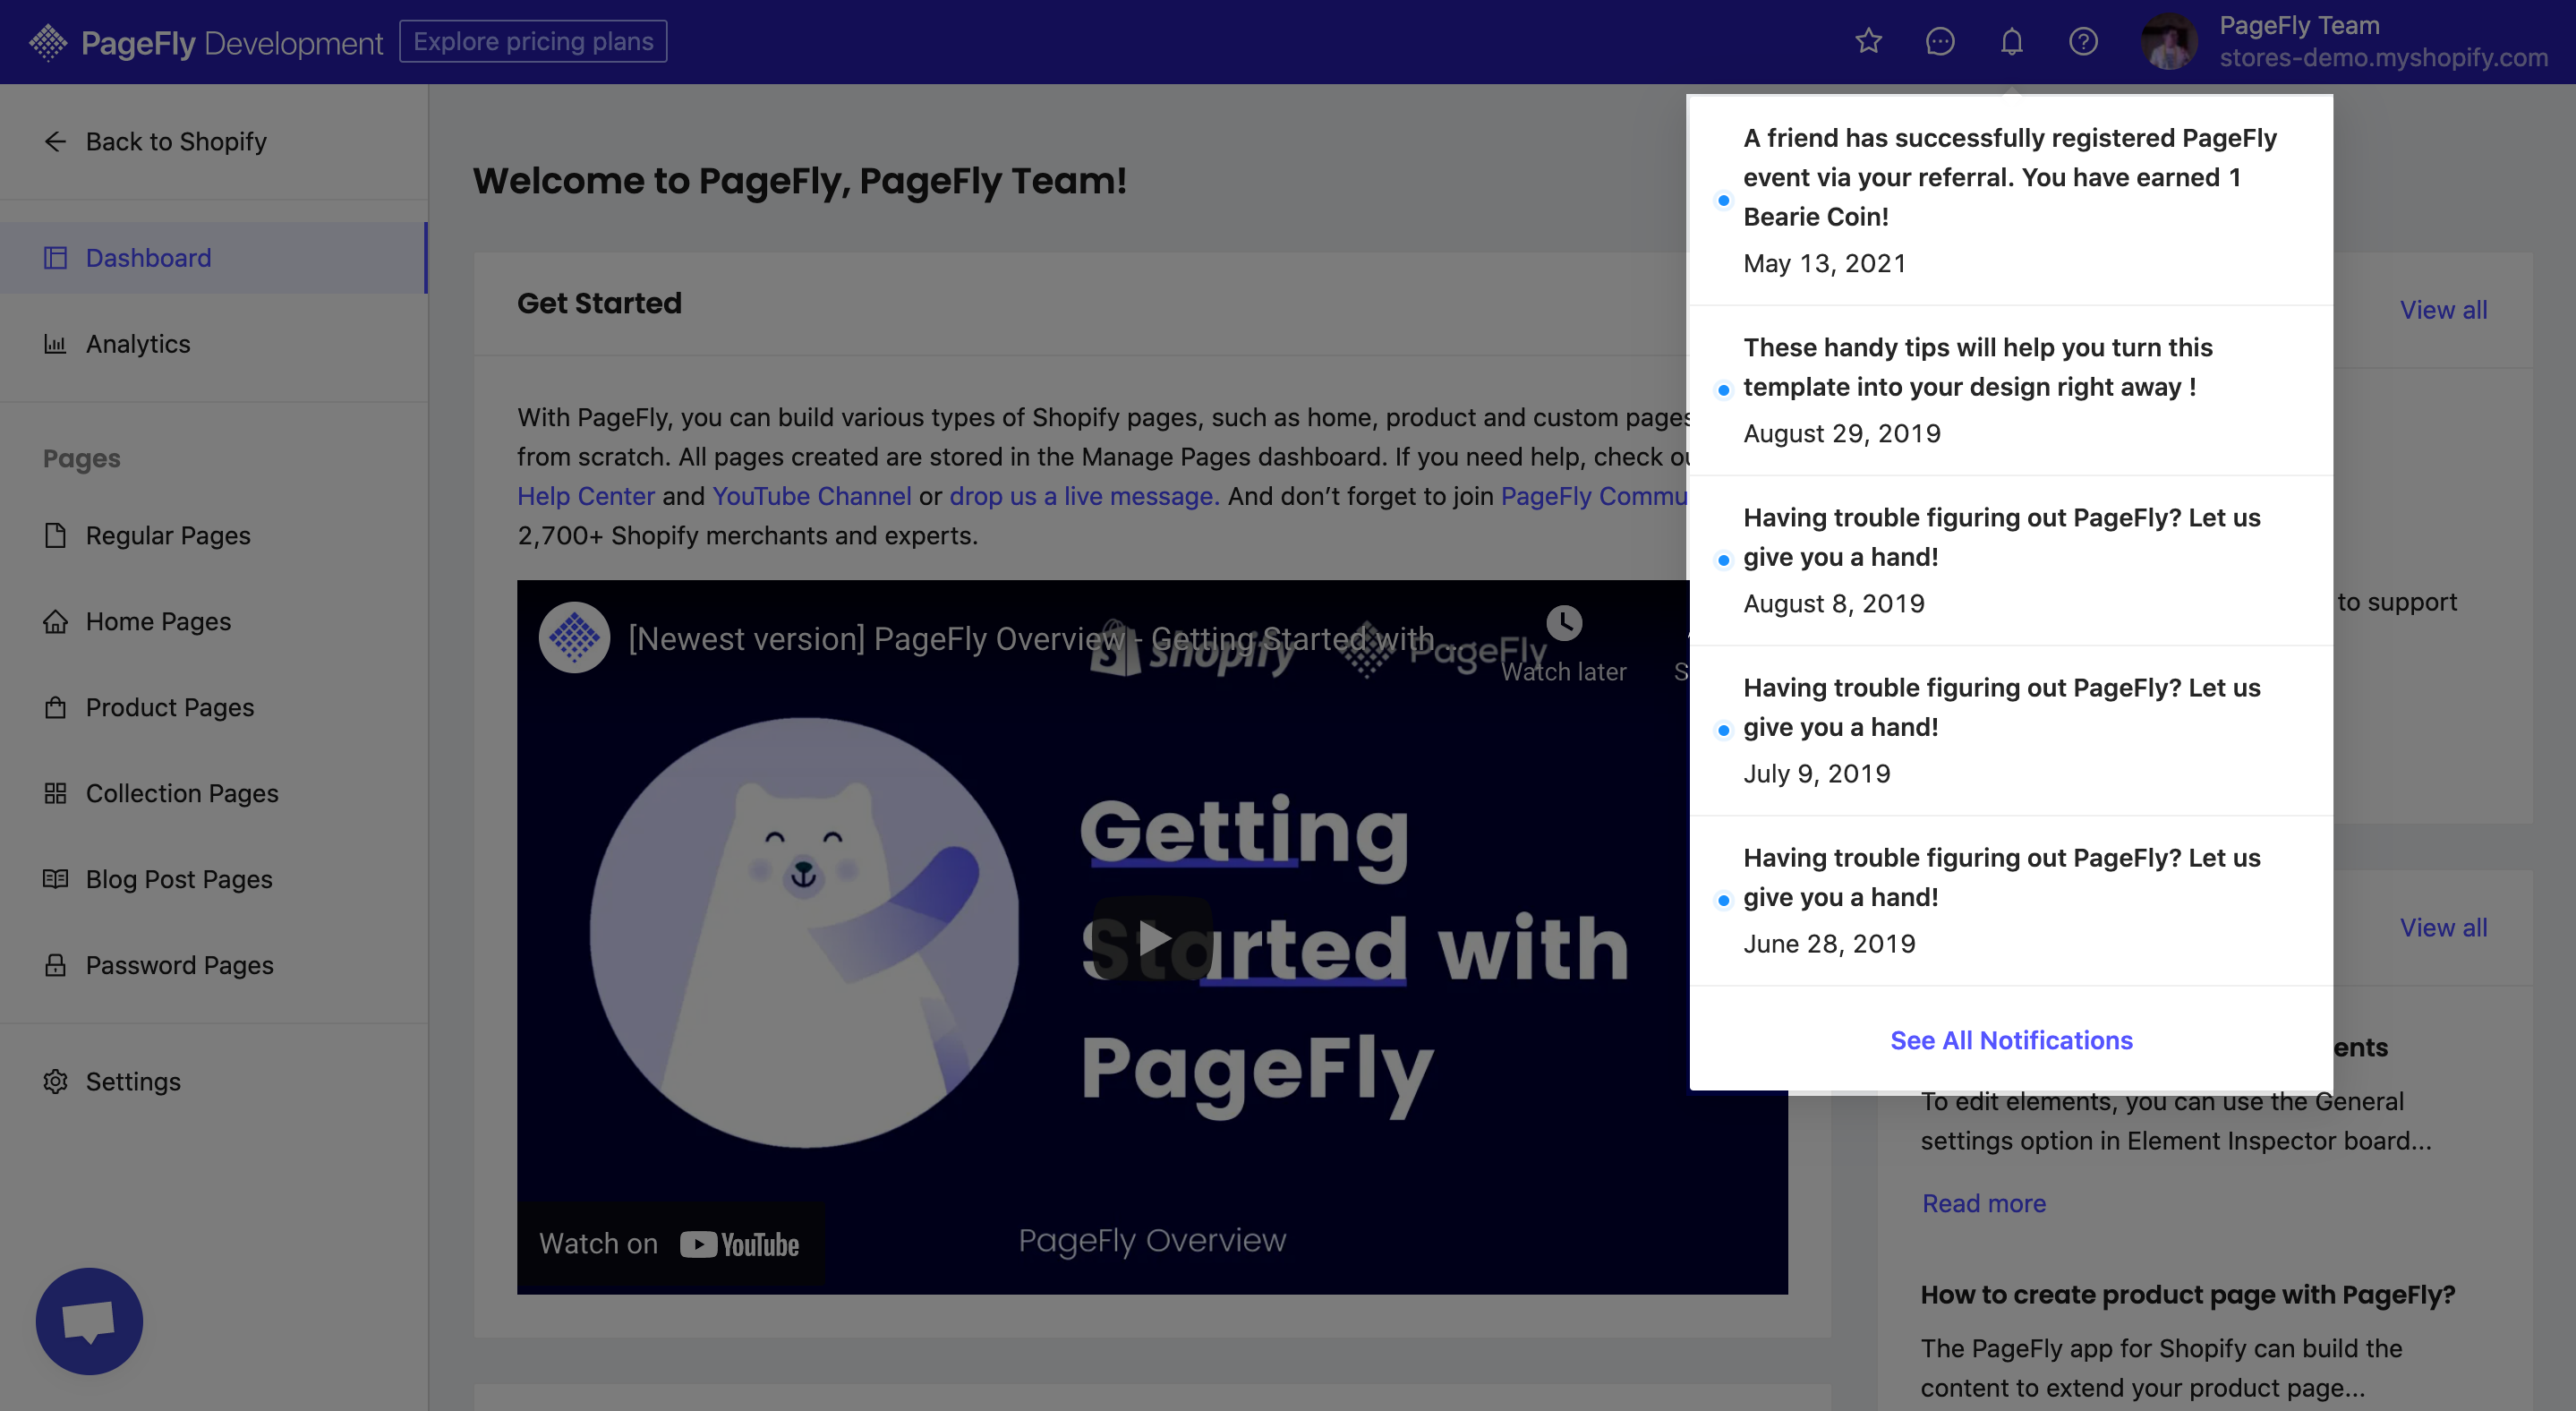Click drop us a live message link
The image size is (2576, 1411).
[x=1084, y=496]
